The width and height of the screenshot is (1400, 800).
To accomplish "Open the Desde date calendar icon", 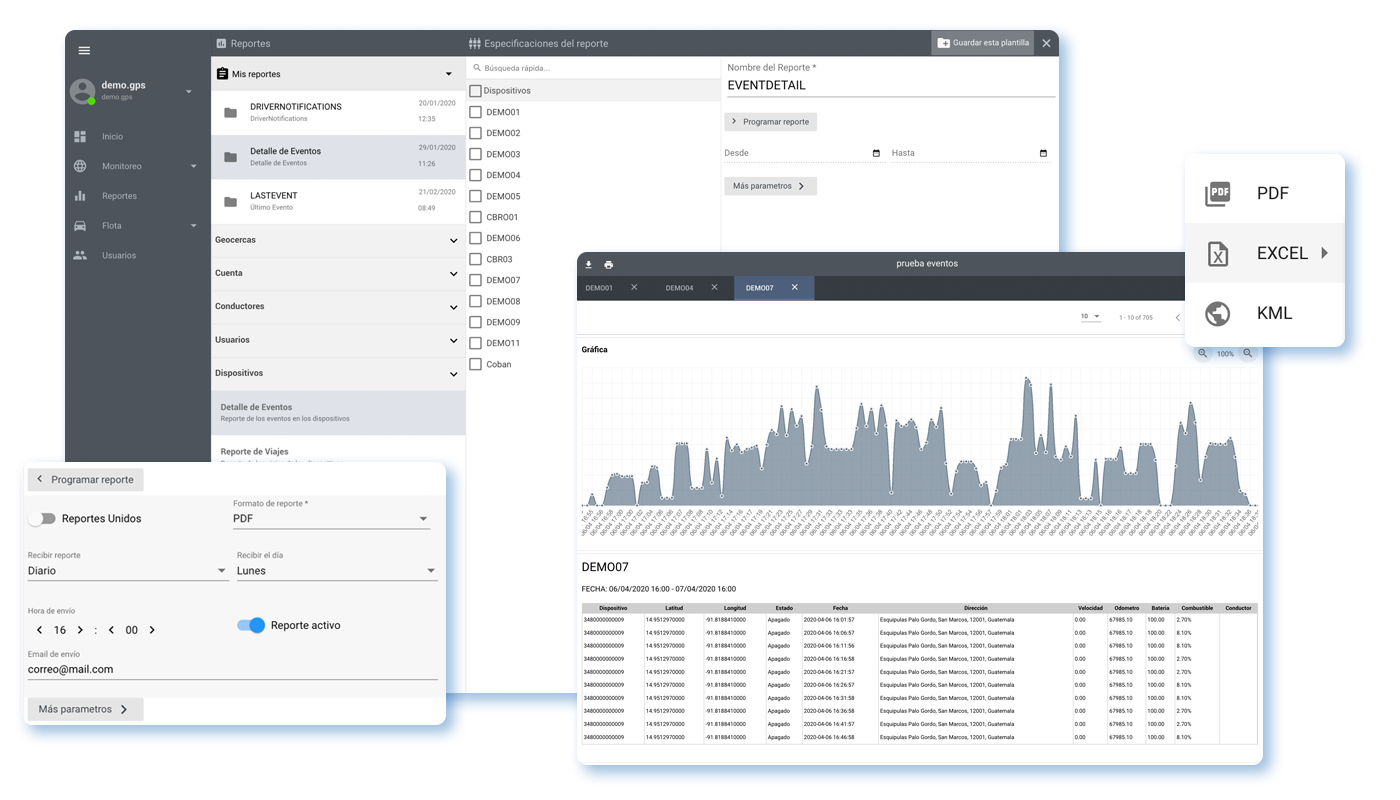I will click(876, 153).
